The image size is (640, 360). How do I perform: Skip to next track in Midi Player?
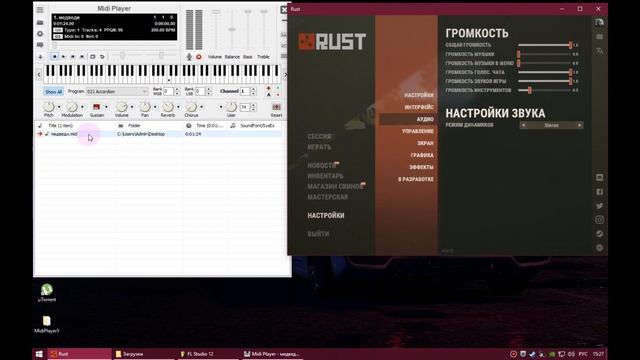(x=82, y=57)
